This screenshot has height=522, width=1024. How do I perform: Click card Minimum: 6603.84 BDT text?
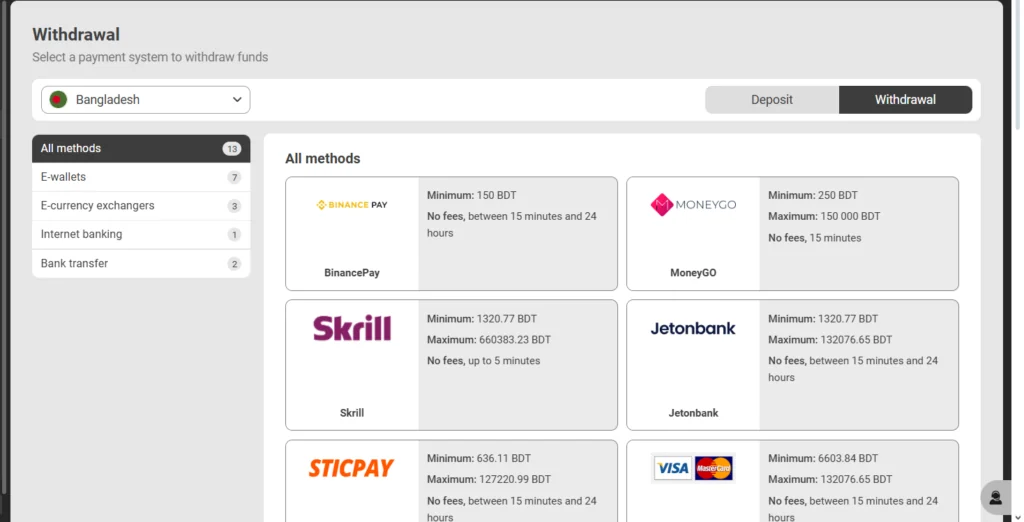click(x=823, y=459)
